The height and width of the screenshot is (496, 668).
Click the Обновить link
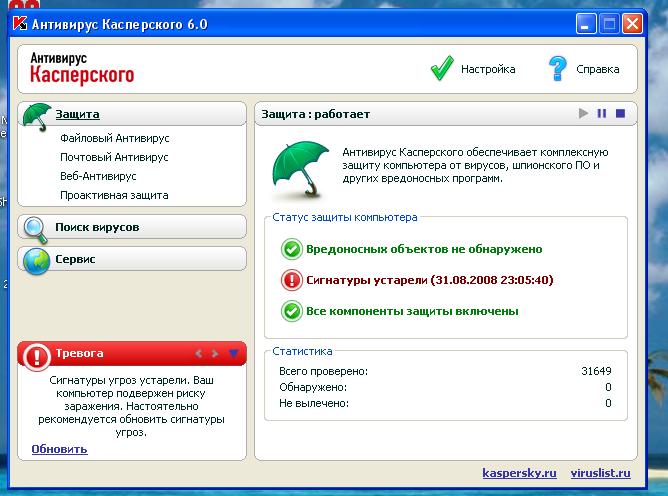tap(60, 449)
